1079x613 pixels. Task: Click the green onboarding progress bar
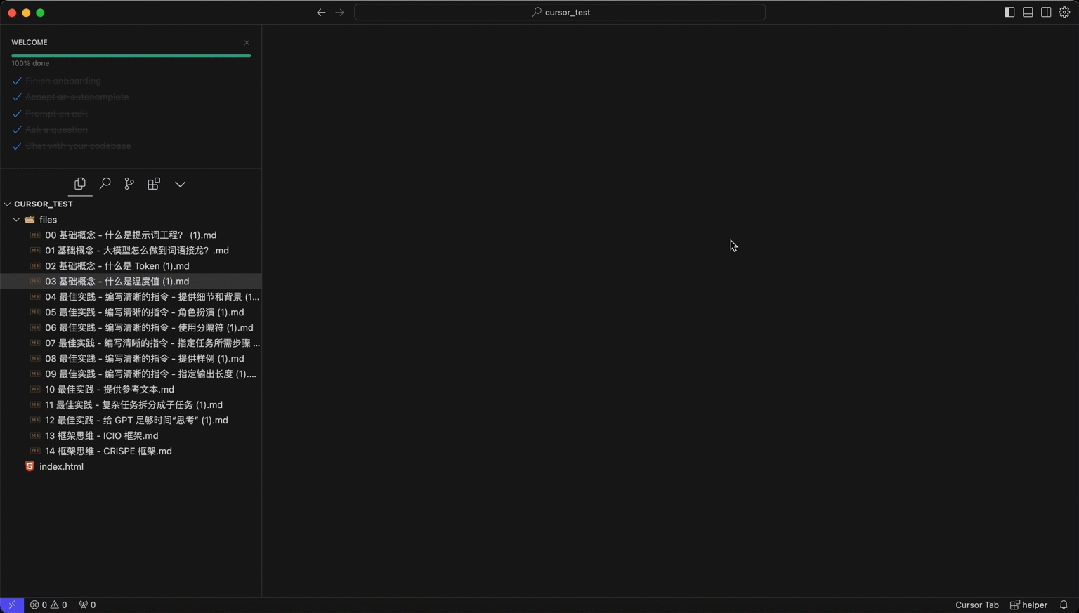tap(130, 55)
